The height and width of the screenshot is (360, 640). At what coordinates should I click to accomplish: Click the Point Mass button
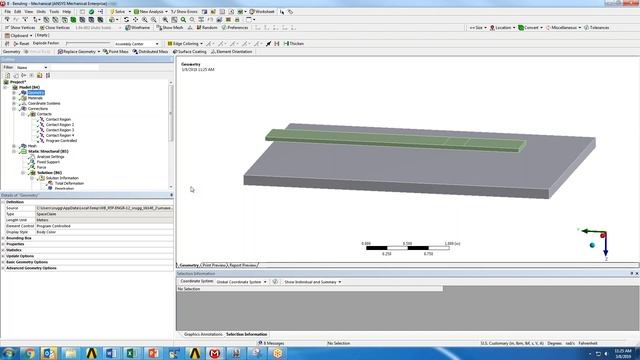coord(116,52)
